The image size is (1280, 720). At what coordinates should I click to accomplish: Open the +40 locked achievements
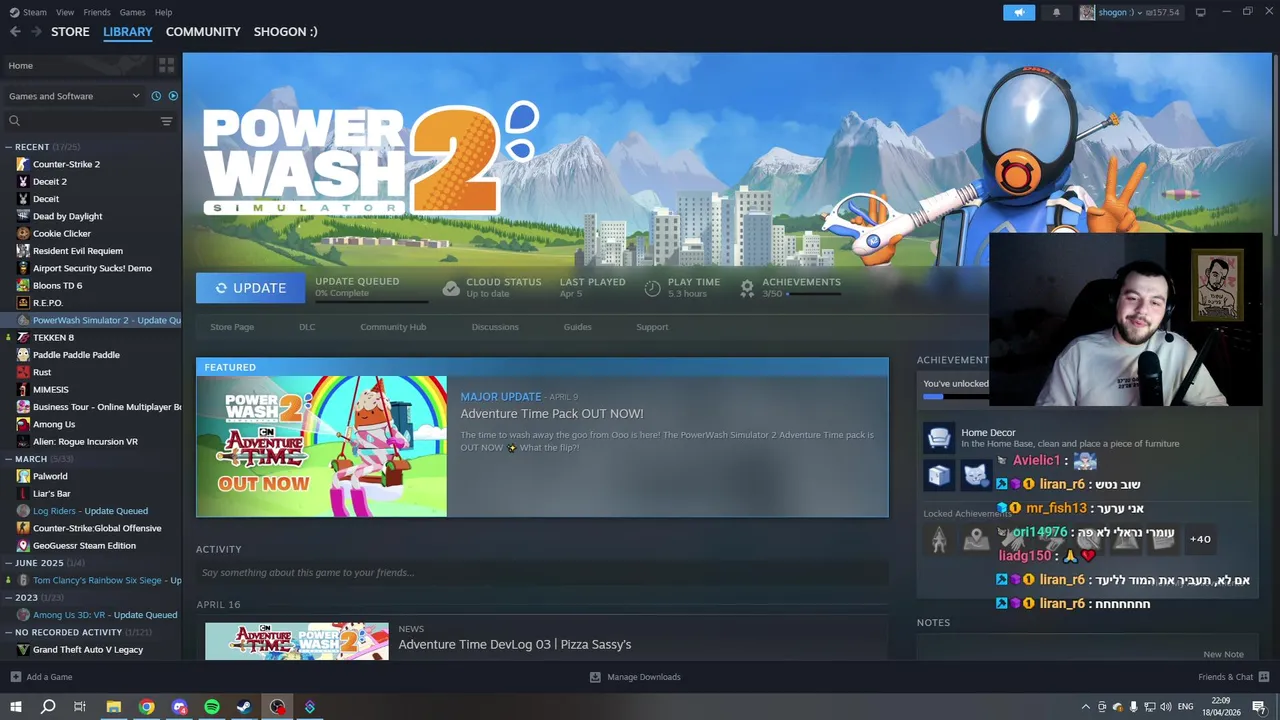pos(1200,539)
